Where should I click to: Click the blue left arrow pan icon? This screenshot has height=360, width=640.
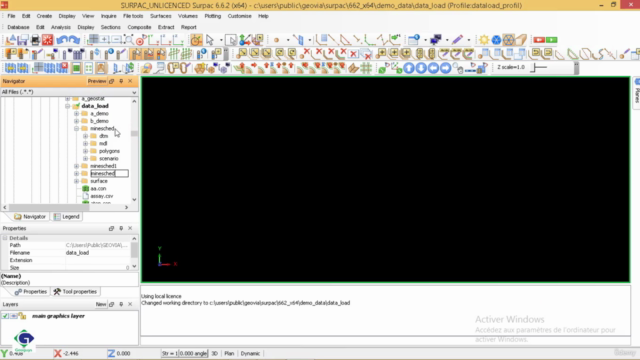[433, 68]
